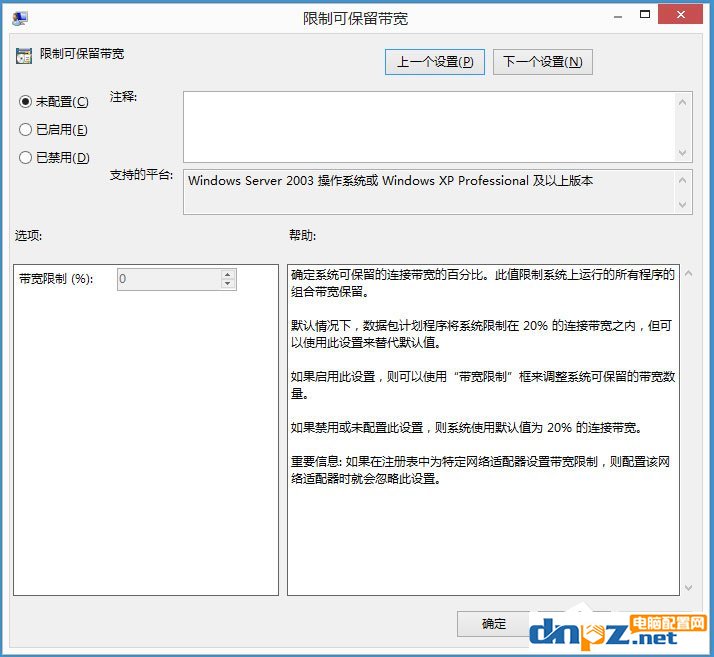Image resolution: width=714 pixels, height=657 pixels.
Task: Click the help paragraph starting 如果启用此设置
Action: (x=483, y=385)
